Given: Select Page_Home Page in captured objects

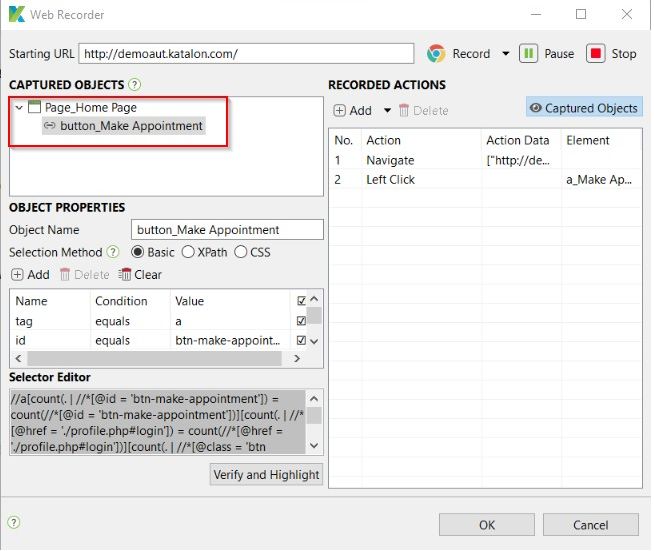Looking at the screenshot, I should pyautogui.click(x=91, y=108).
